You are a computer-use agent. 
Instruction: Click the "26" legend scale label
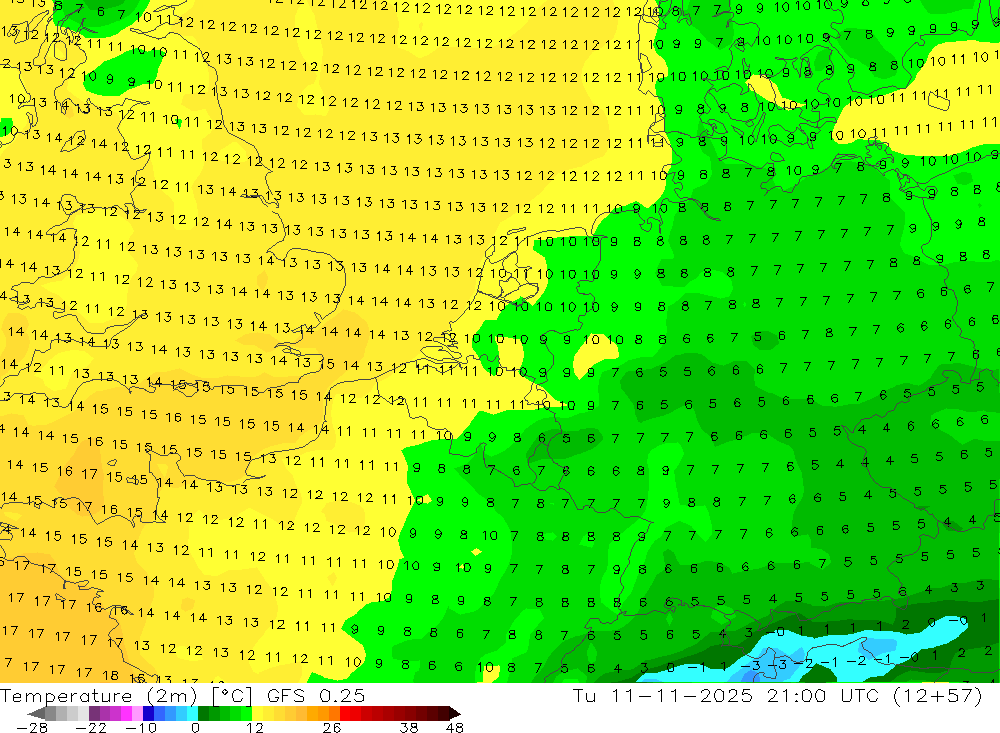click(332, 728)
